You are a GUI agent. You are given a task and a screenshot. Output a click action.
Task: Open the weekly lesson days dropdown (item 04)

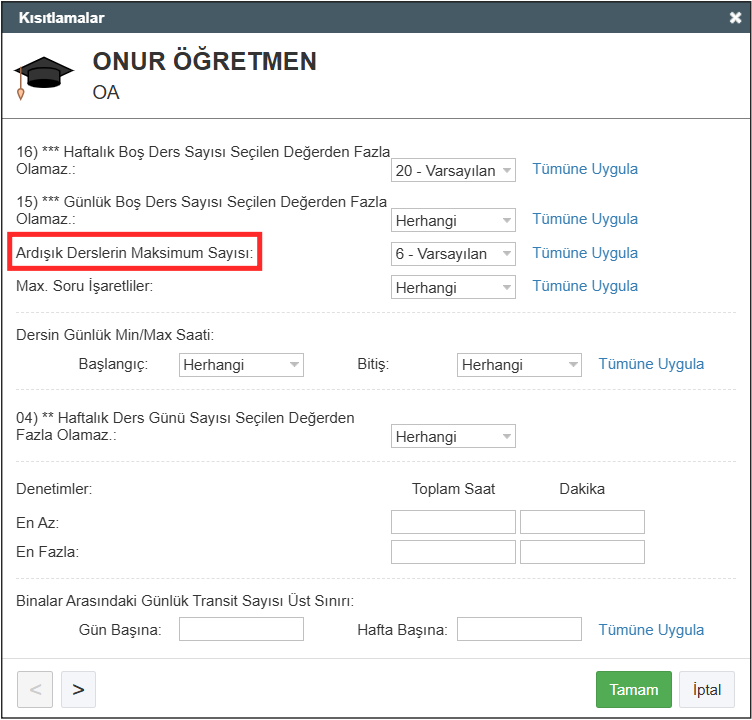point(453,436)
